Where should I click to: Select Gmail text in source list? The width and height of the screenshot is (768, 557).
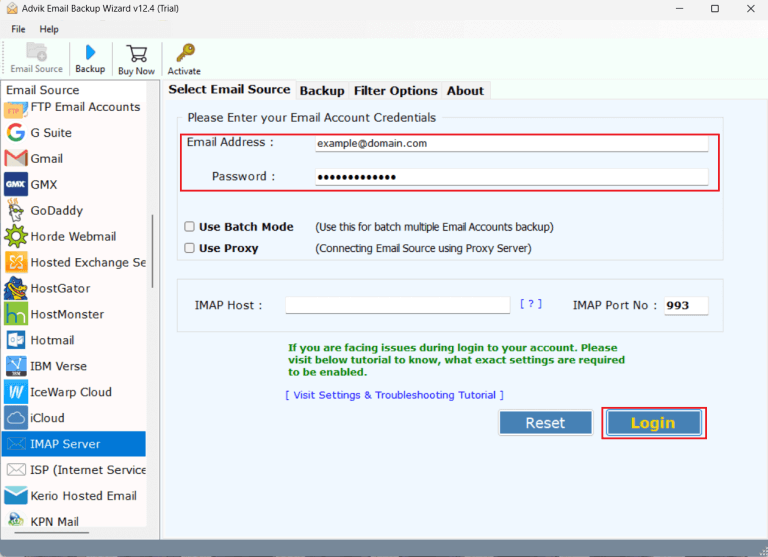point(47,158)
